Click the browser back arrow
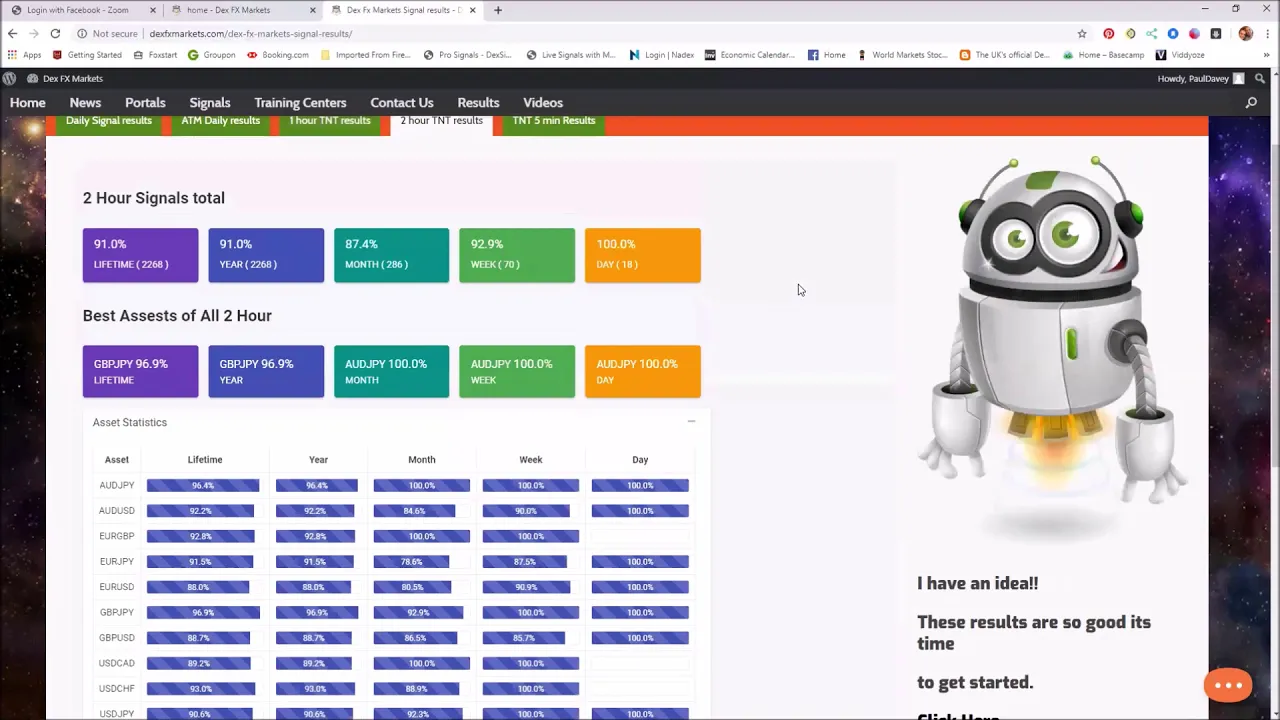The width and height of the screenshot is (1280, 720). pyautogui.click(x=12, y=33)
